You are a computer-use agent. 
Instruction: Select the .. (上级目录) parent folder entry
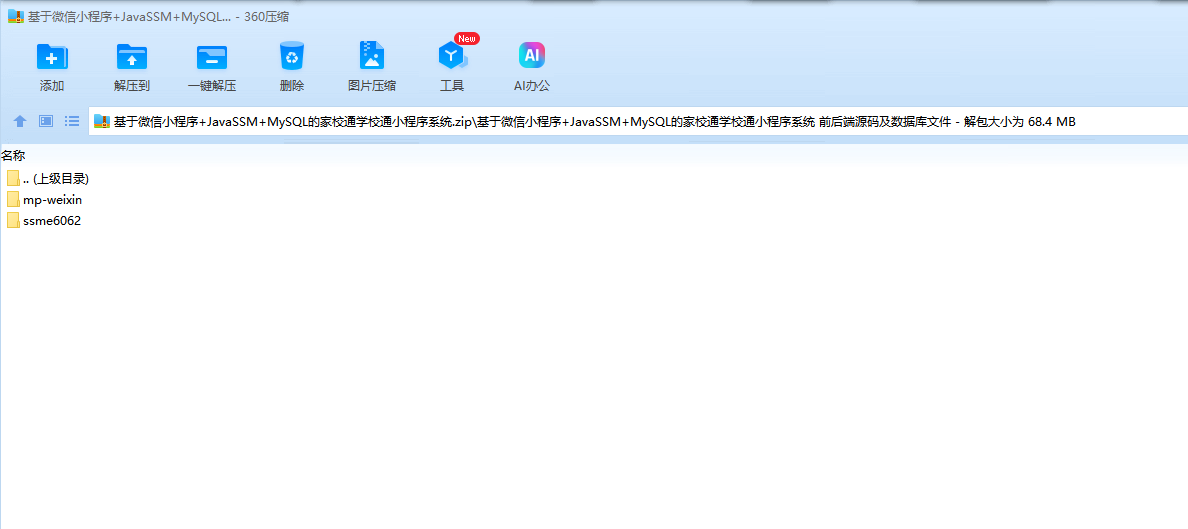[48, 179]
